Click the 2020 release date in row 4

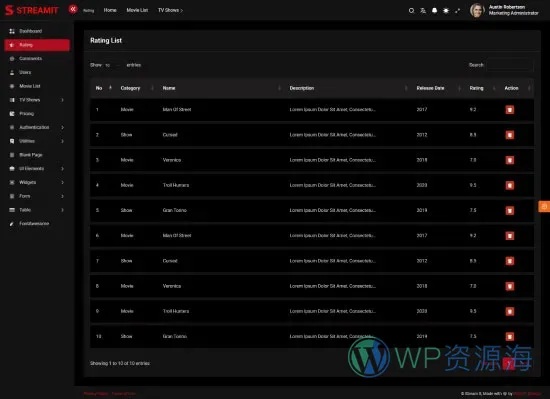click(422, 185)
